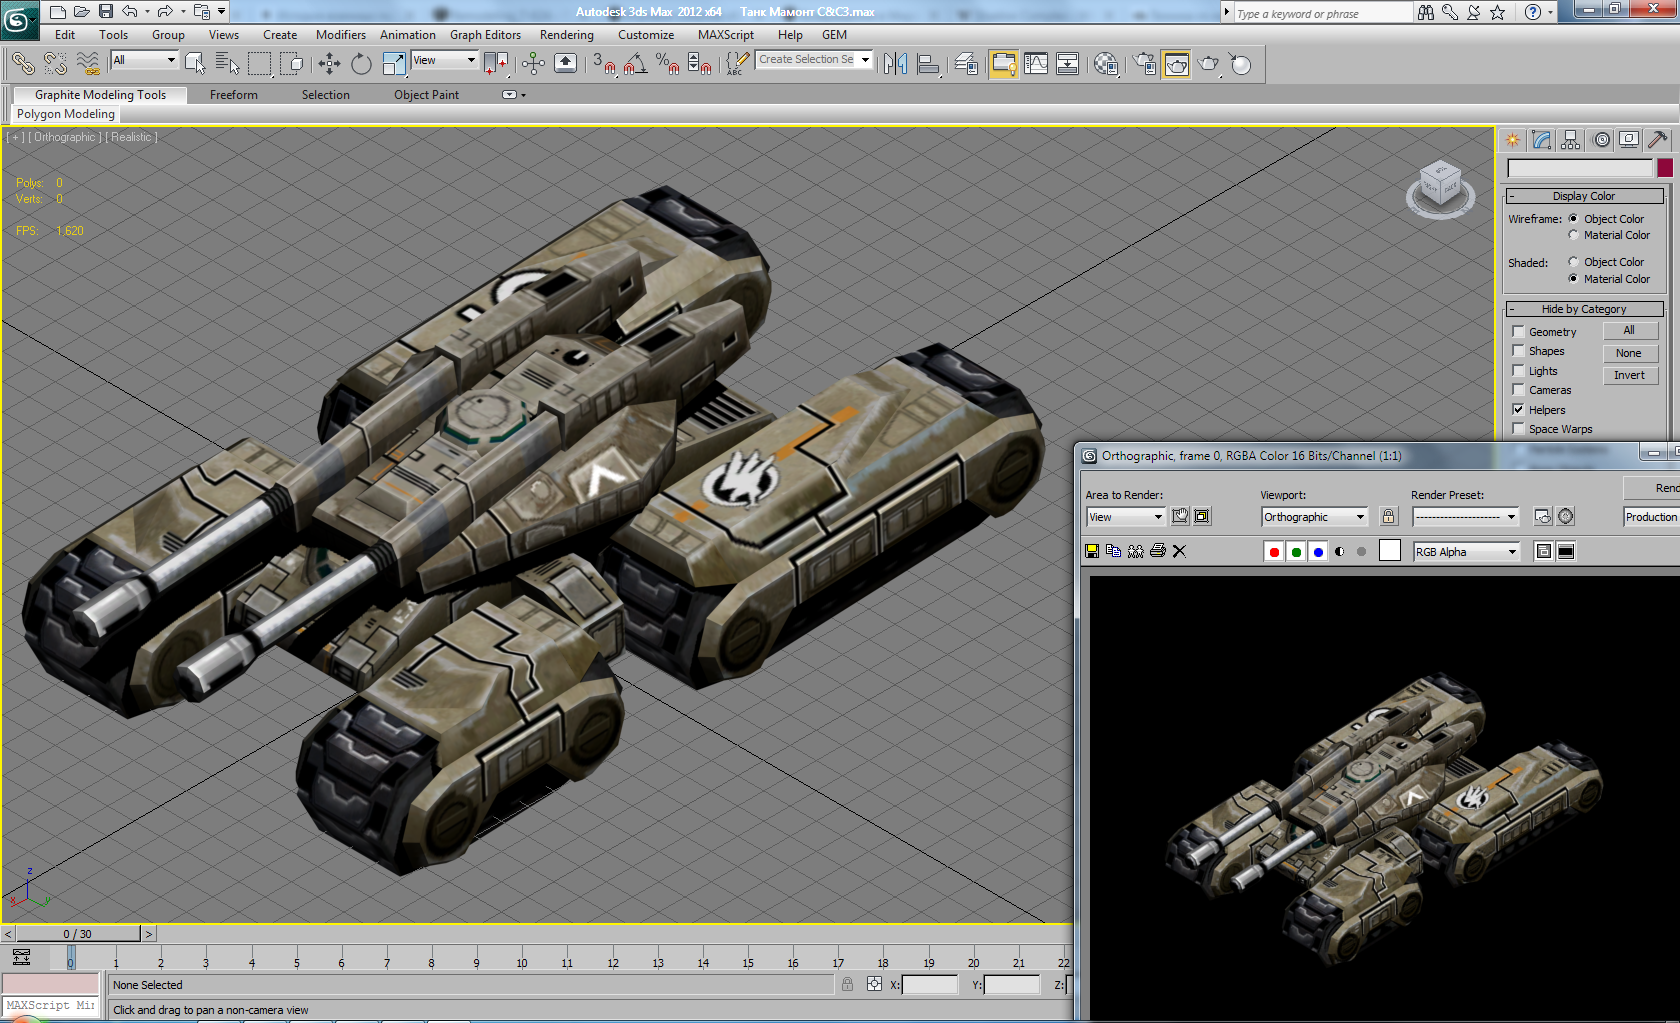
Task: Click the Select and Link tool
Action: (x=22, y=64)
